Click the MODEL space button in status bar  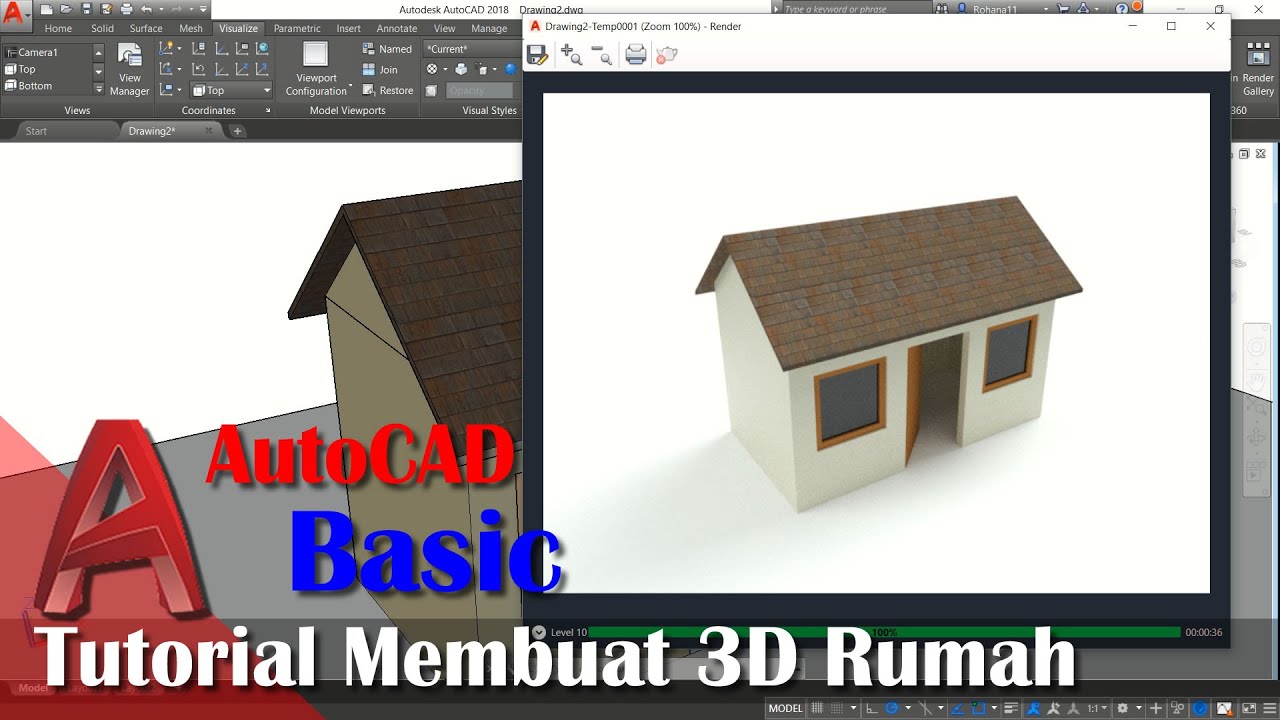(x=785, y=708)
